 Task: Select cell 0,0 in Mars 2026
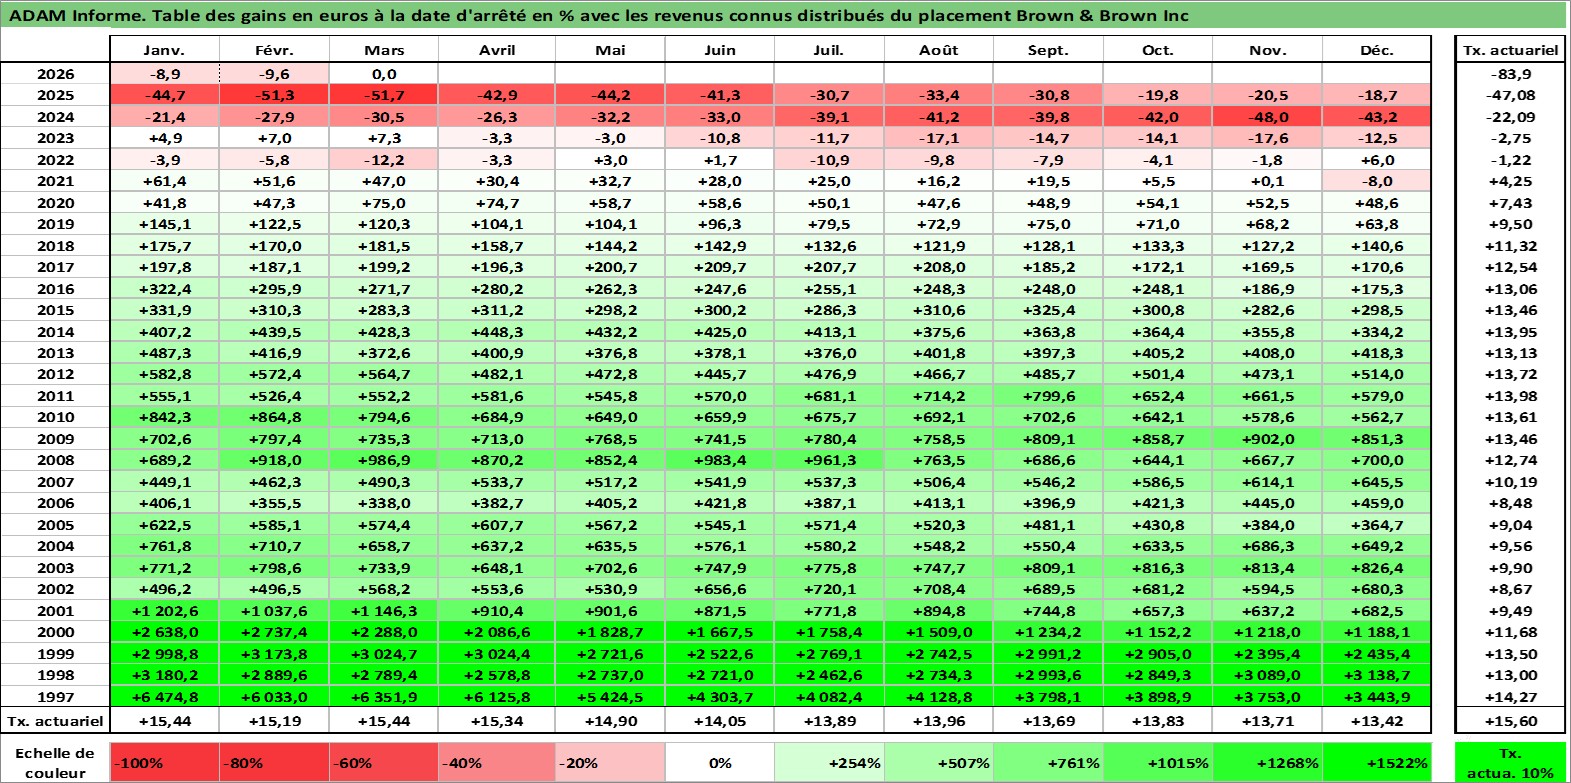[x=384, y=74]
